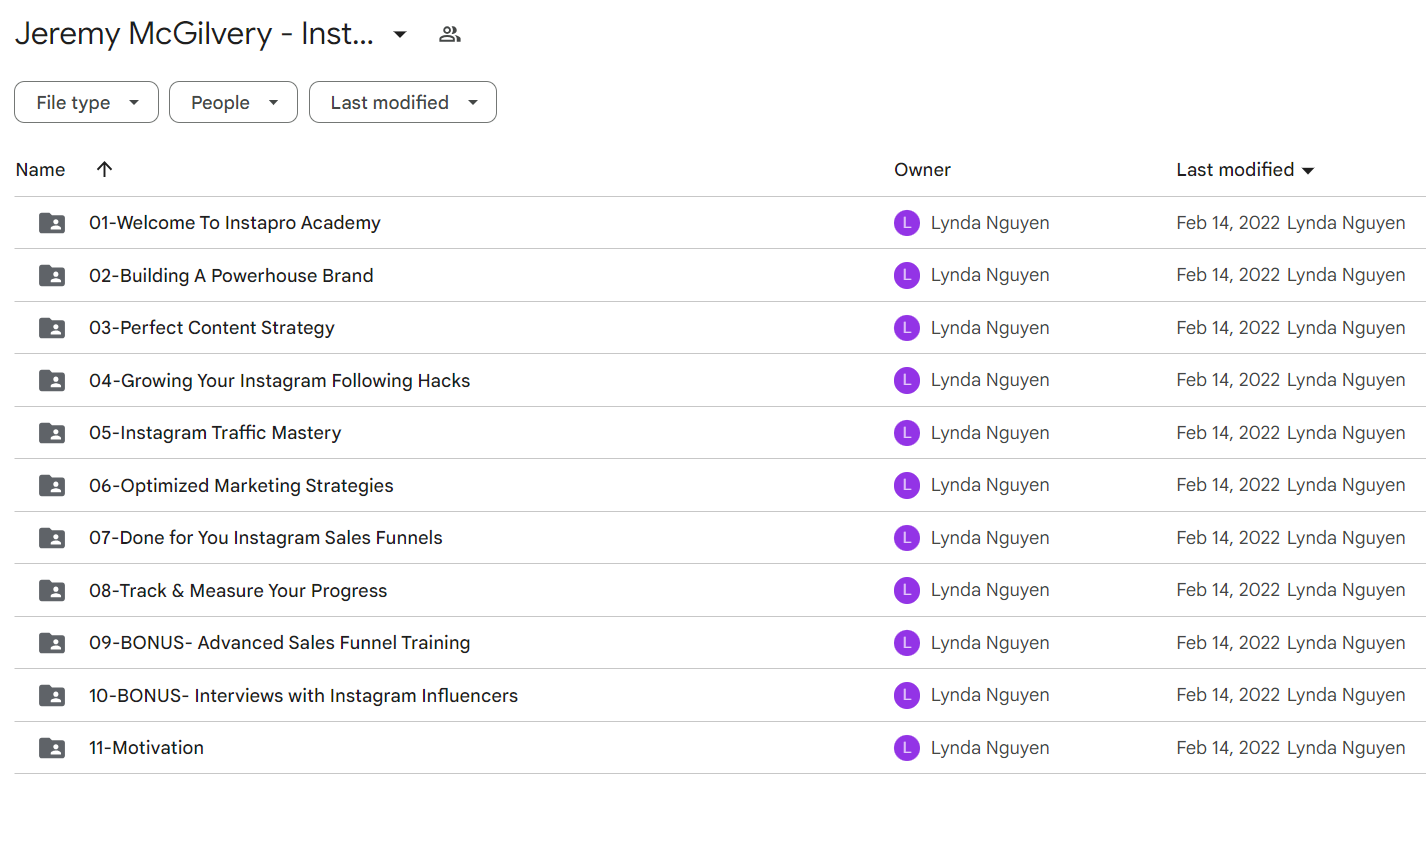This screenshot has width=1426, height=842.
Task: Click owner avatar in 09-BONUS- Advanced row
Action: (907, 643)
